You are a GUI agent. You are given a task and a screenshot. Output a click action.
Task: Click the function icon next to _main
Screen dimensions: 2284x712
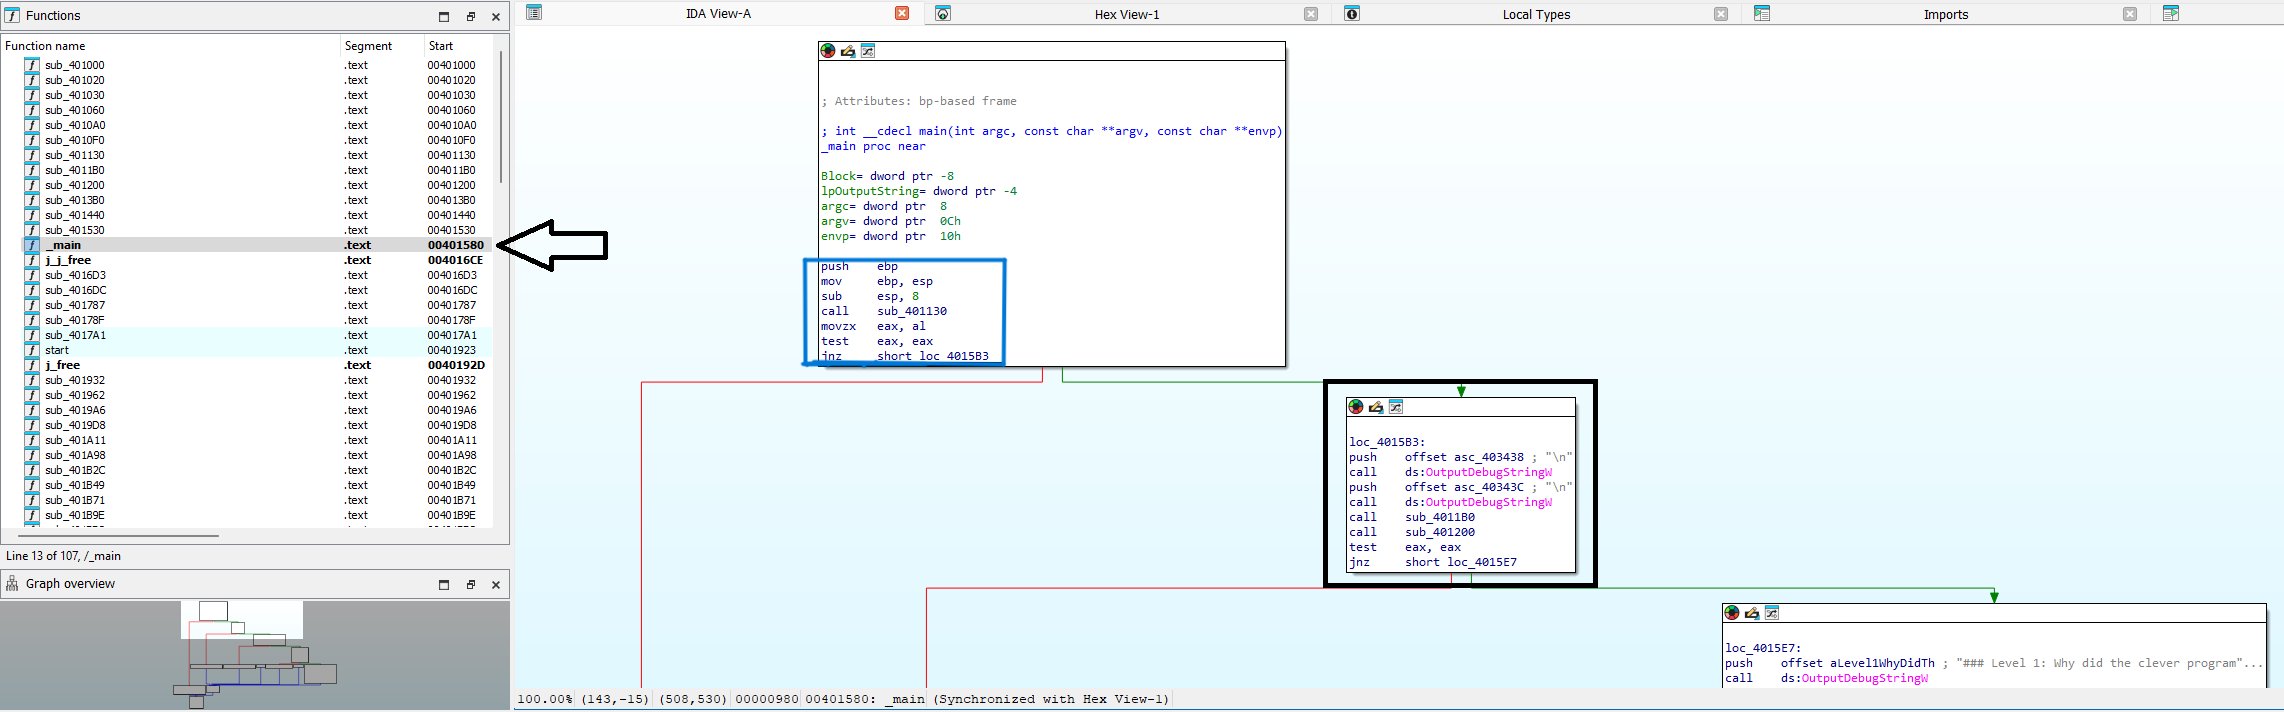(x=32, y=245)
